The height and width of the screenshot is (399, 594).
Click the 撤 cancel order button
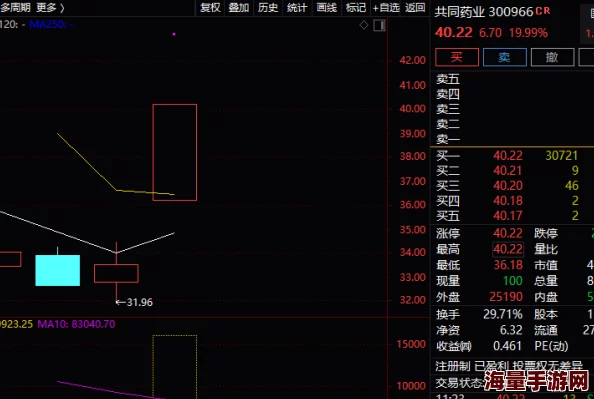click(552, 57)
